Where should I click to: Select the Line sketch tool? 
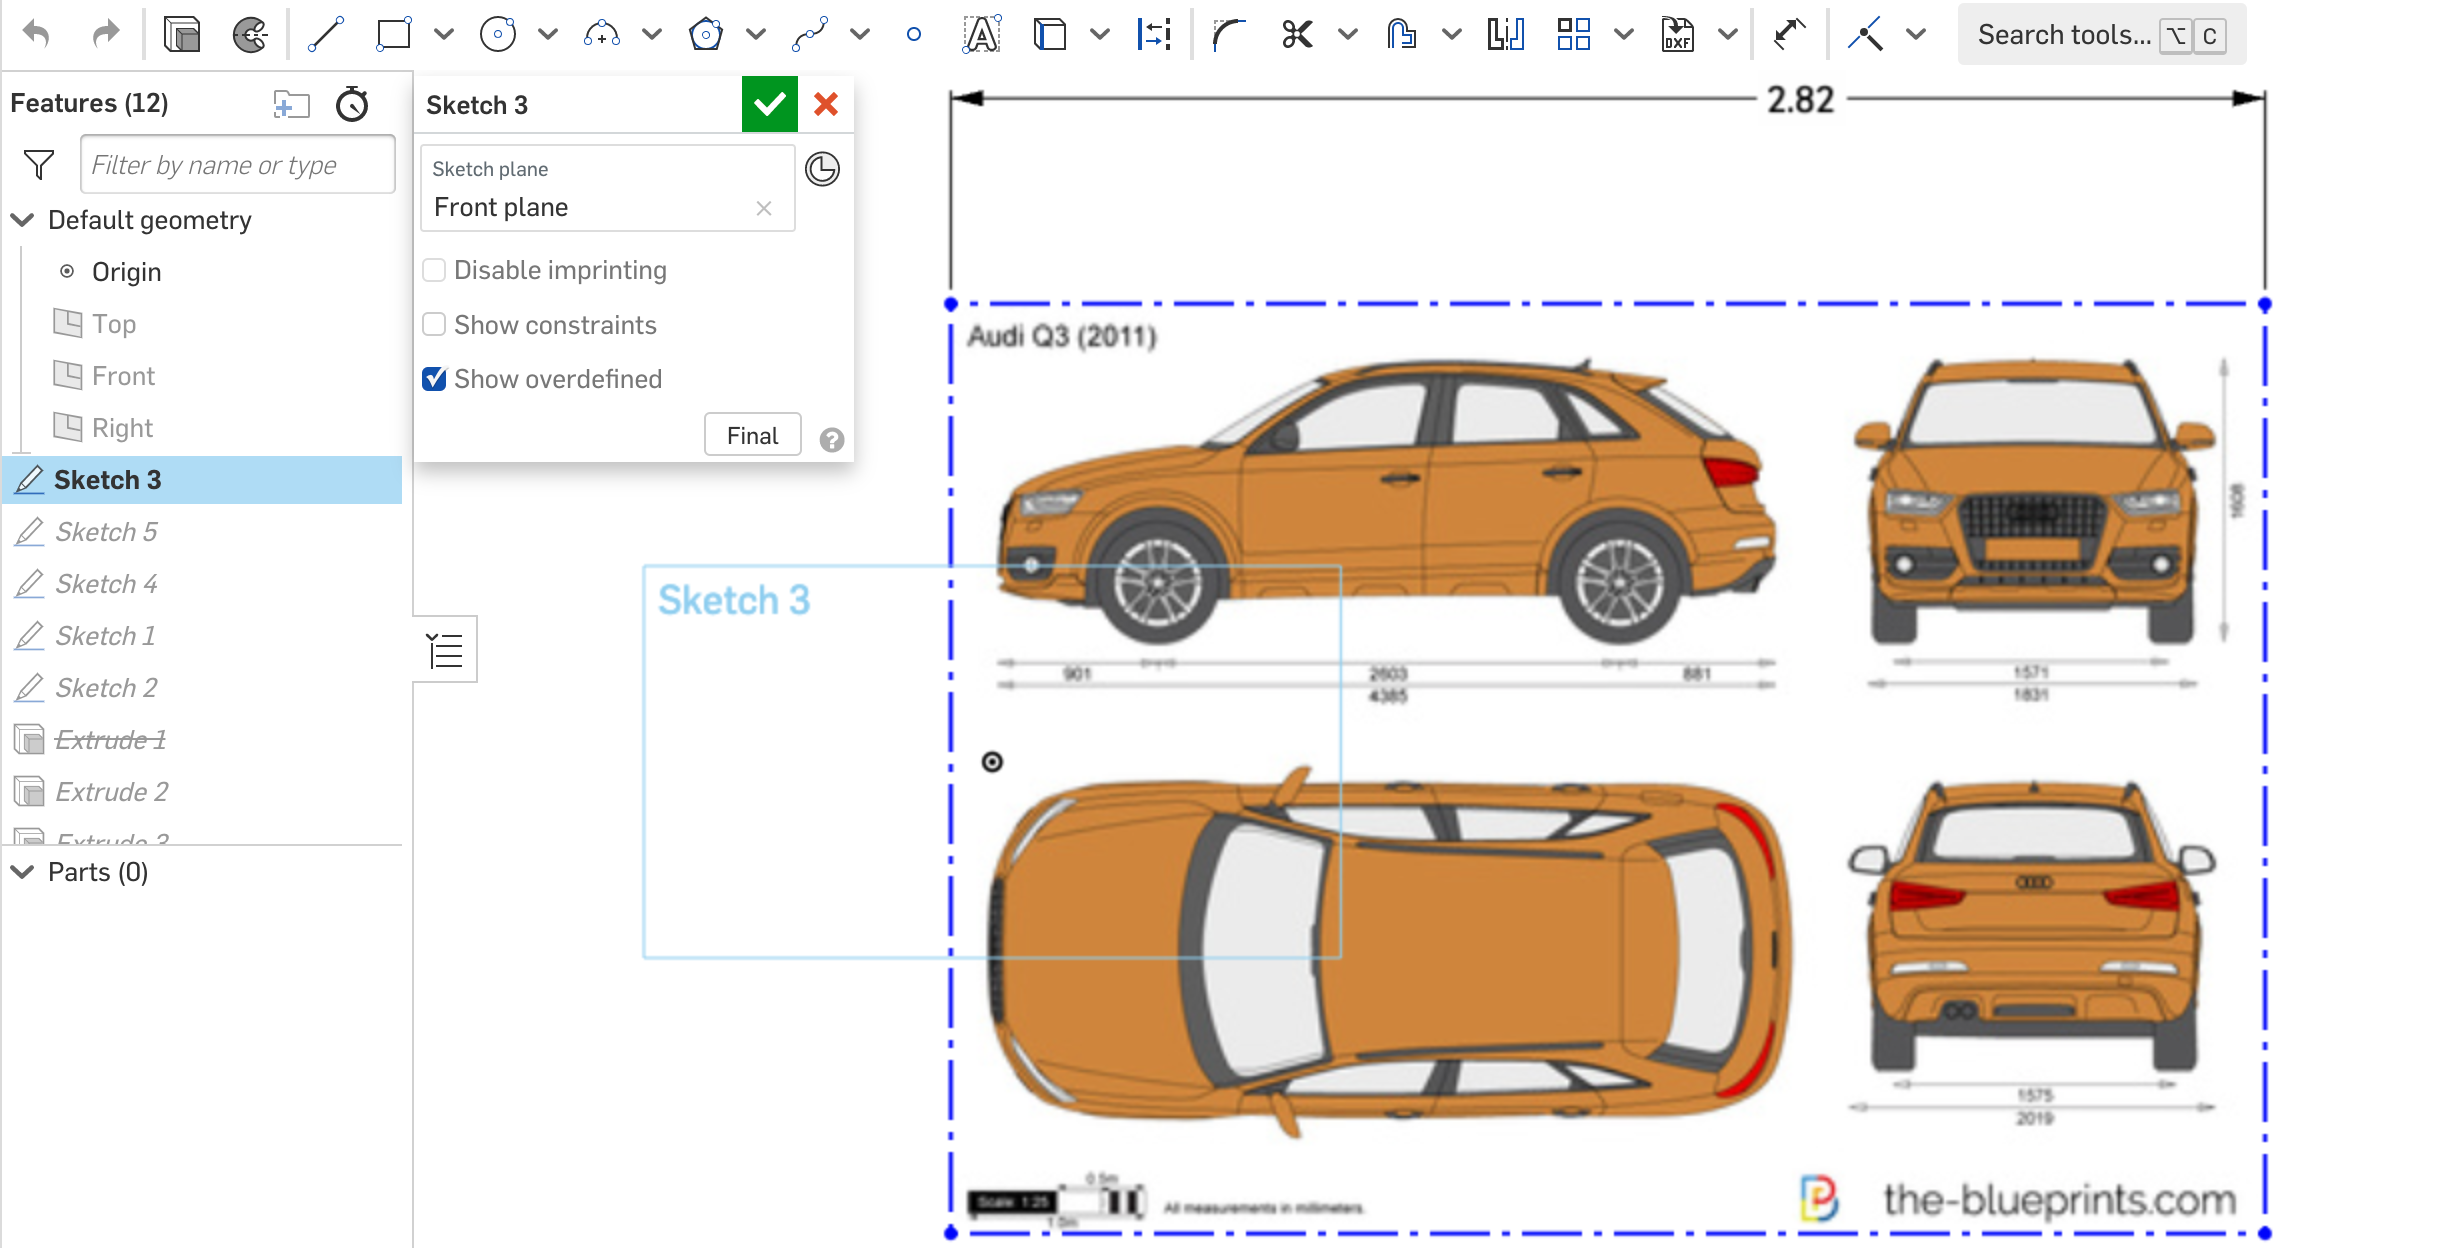(327, 33)
